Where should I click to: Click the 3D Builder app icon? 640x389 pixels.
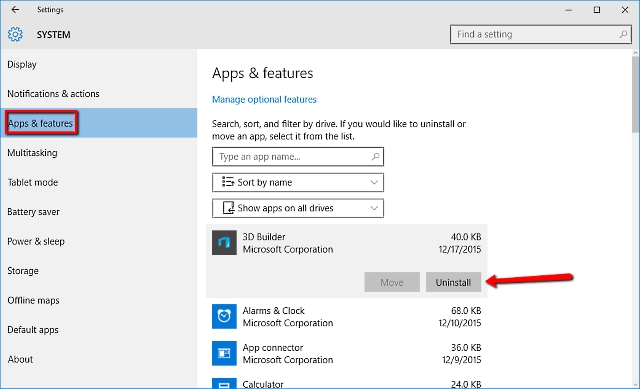pyautogui.click(x=224, y=243)
